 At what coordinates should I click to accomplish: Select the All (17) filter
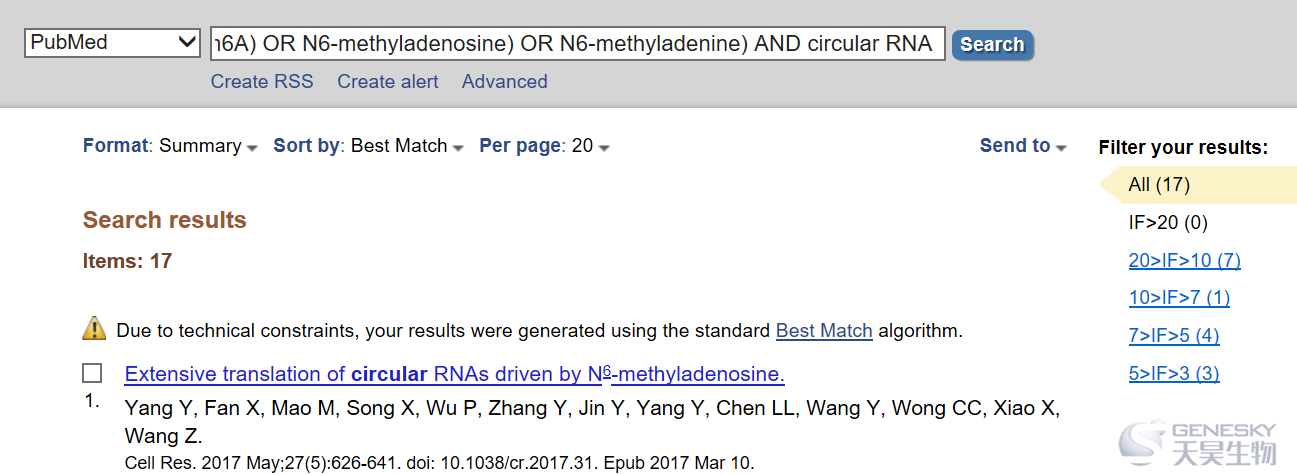click(1159, 184)
